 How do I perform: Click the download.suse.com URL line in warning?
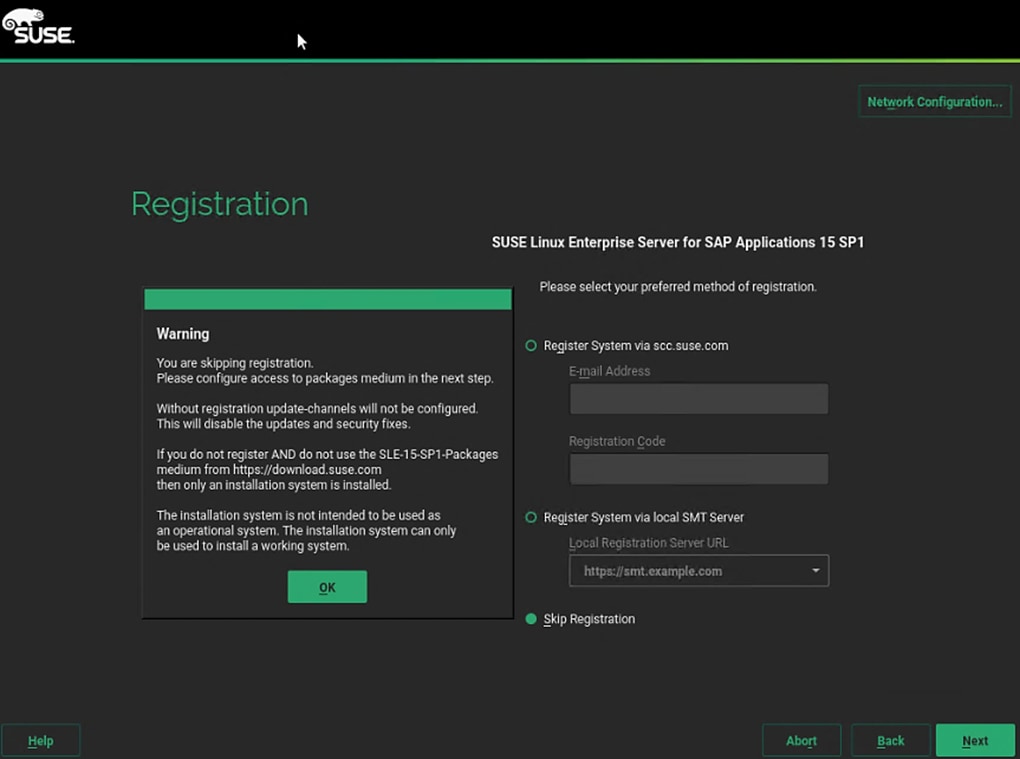pyautogui.click(x=269, y=470)
